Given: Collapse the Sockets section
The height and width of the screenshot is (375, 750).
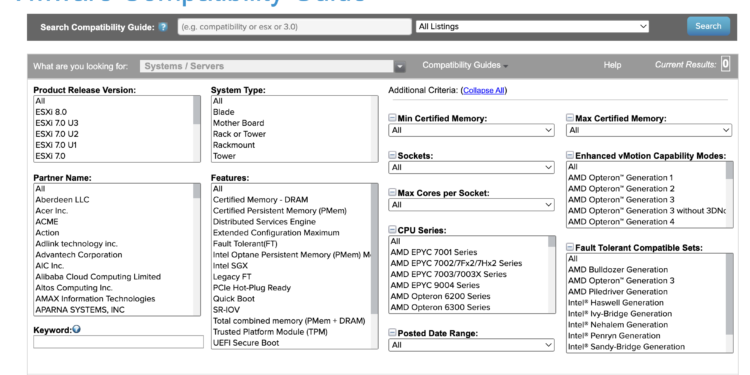Looking at the screenshot, I should (392, 155).
